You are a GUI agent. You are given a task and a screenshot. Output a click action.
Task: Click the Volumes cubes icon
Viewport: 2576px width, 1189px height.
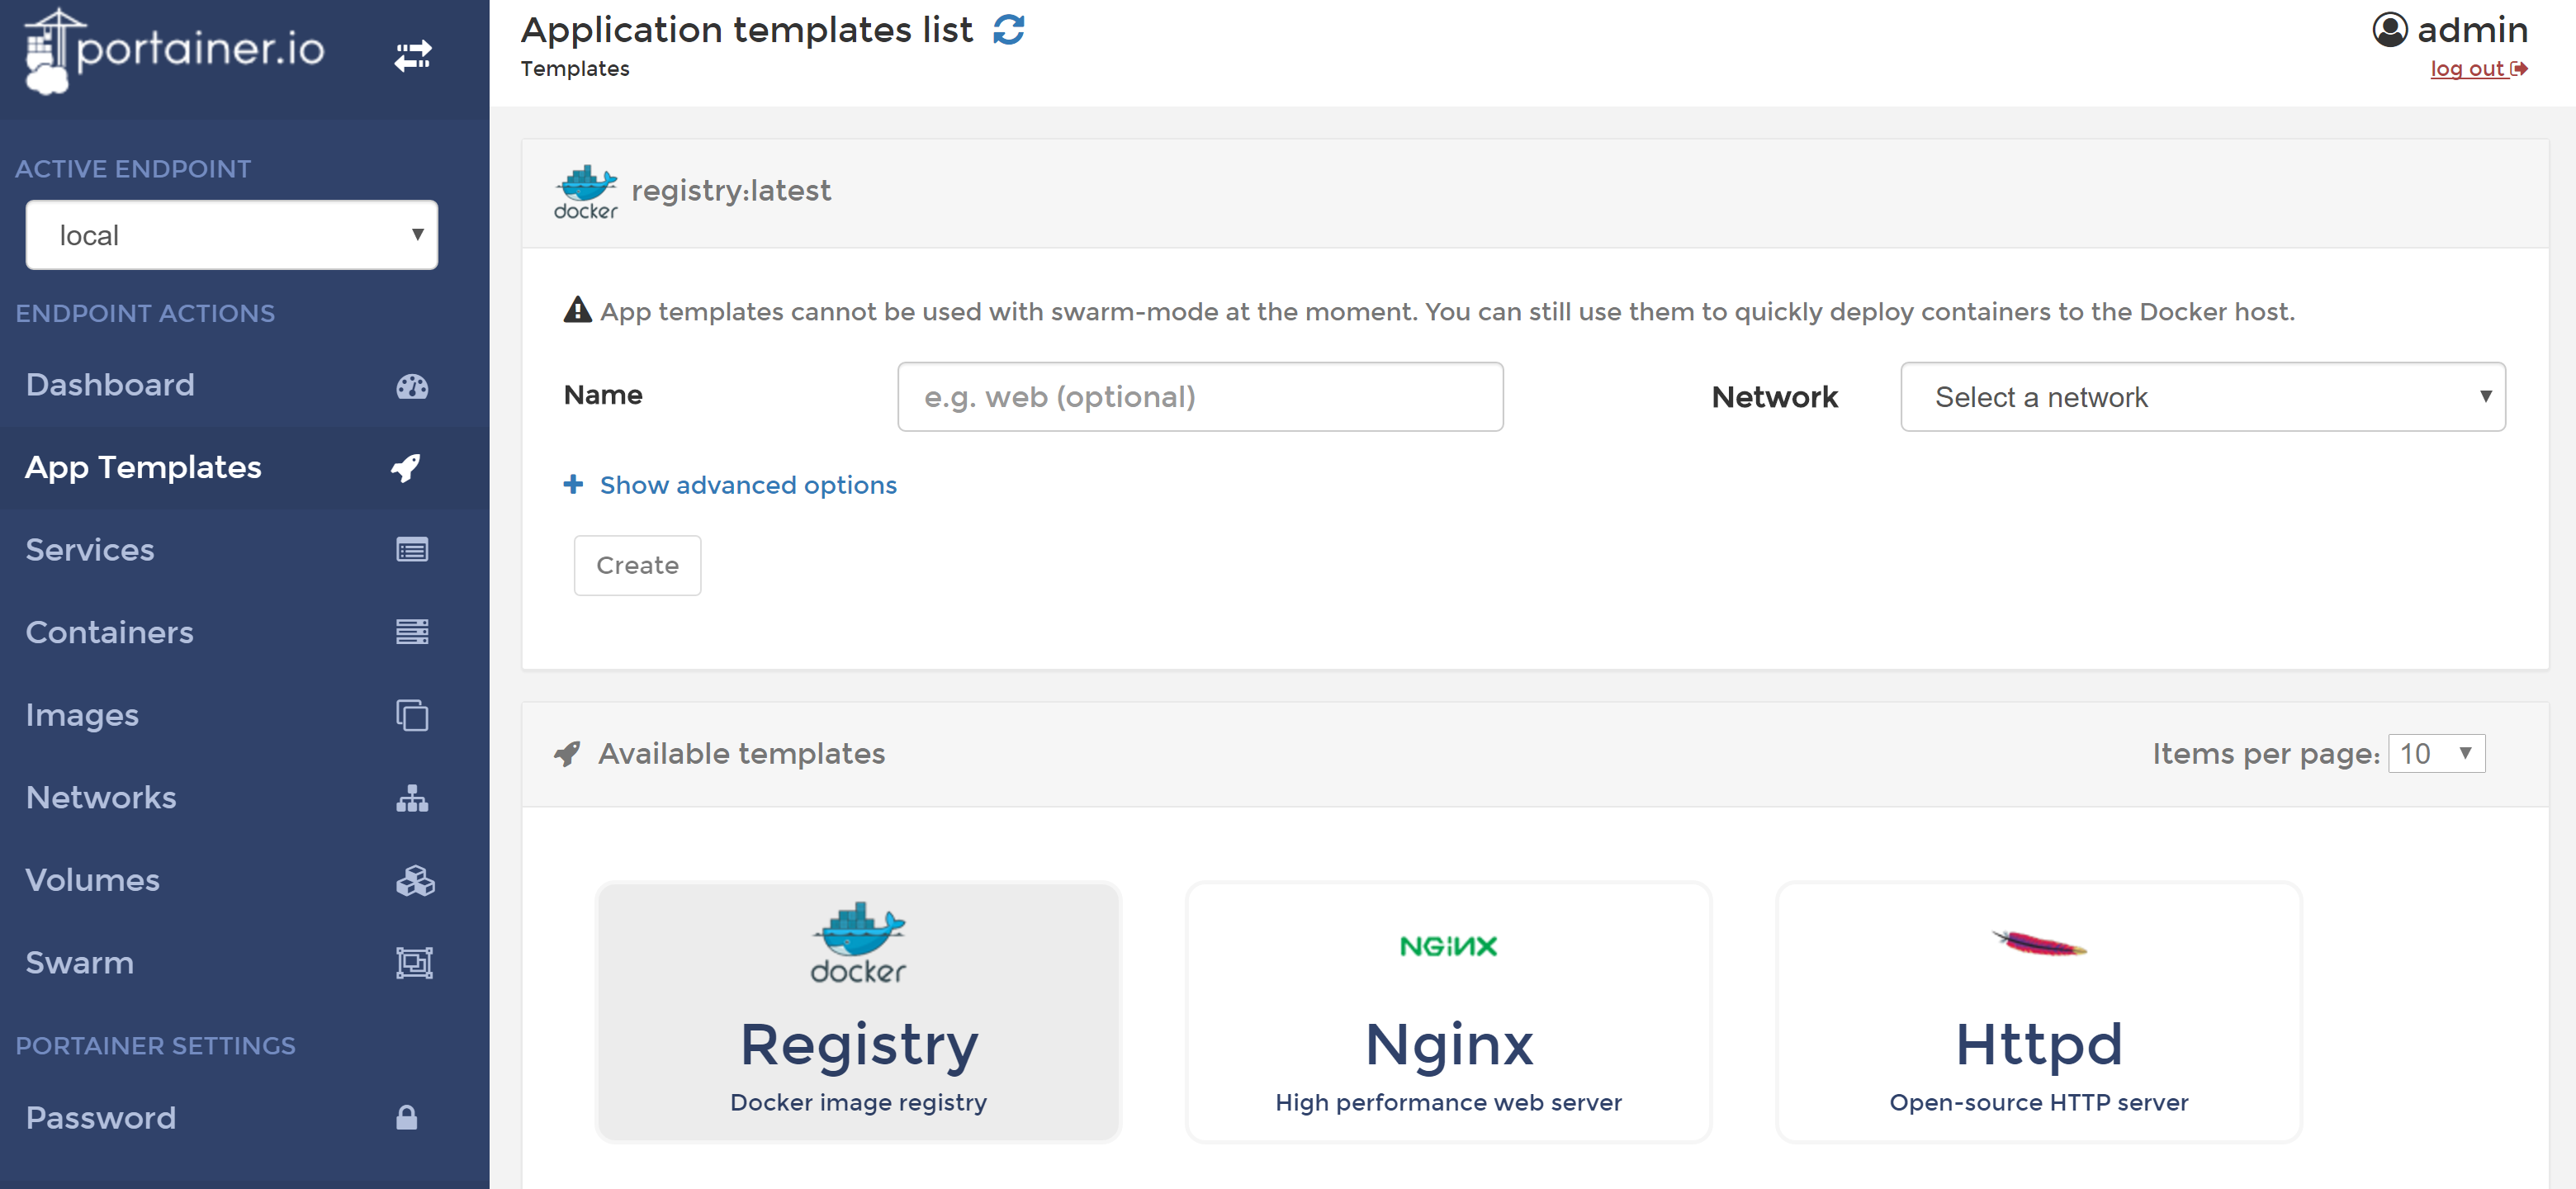pos(414,880)
